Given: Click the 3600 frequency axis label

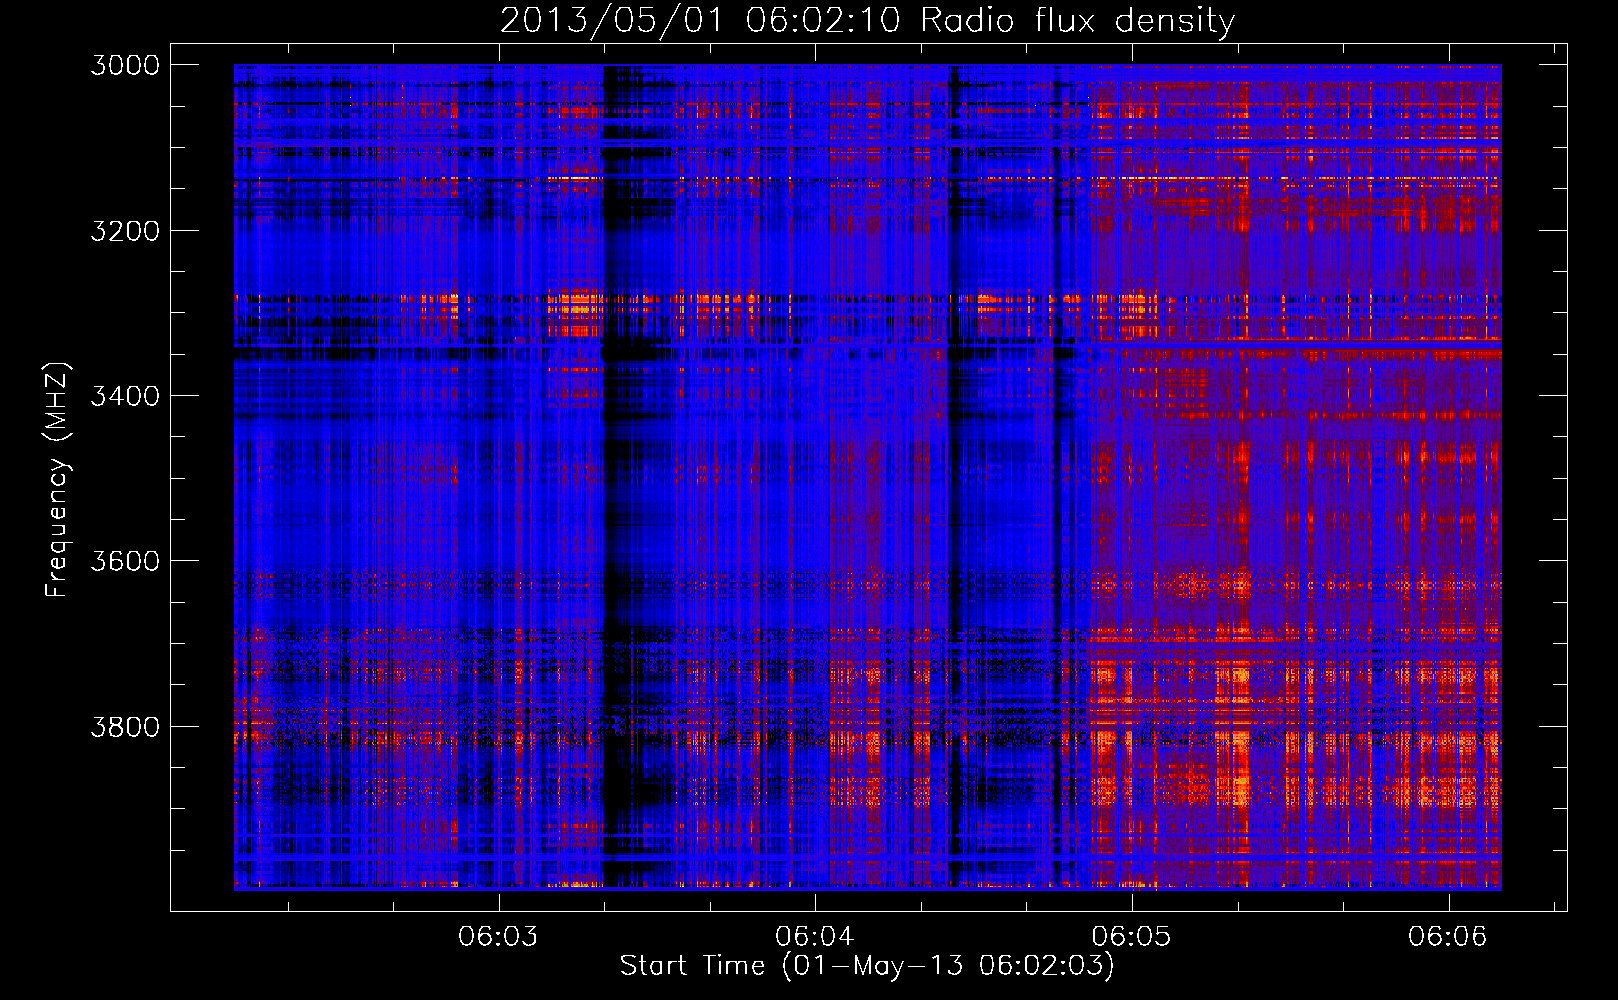Looking at the screenshot, I should (x=125, y=561).
